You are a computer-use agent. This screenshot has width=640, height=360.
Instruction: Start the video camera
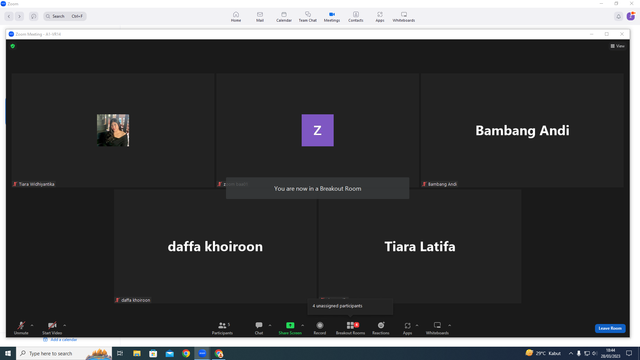pos(52,328)
